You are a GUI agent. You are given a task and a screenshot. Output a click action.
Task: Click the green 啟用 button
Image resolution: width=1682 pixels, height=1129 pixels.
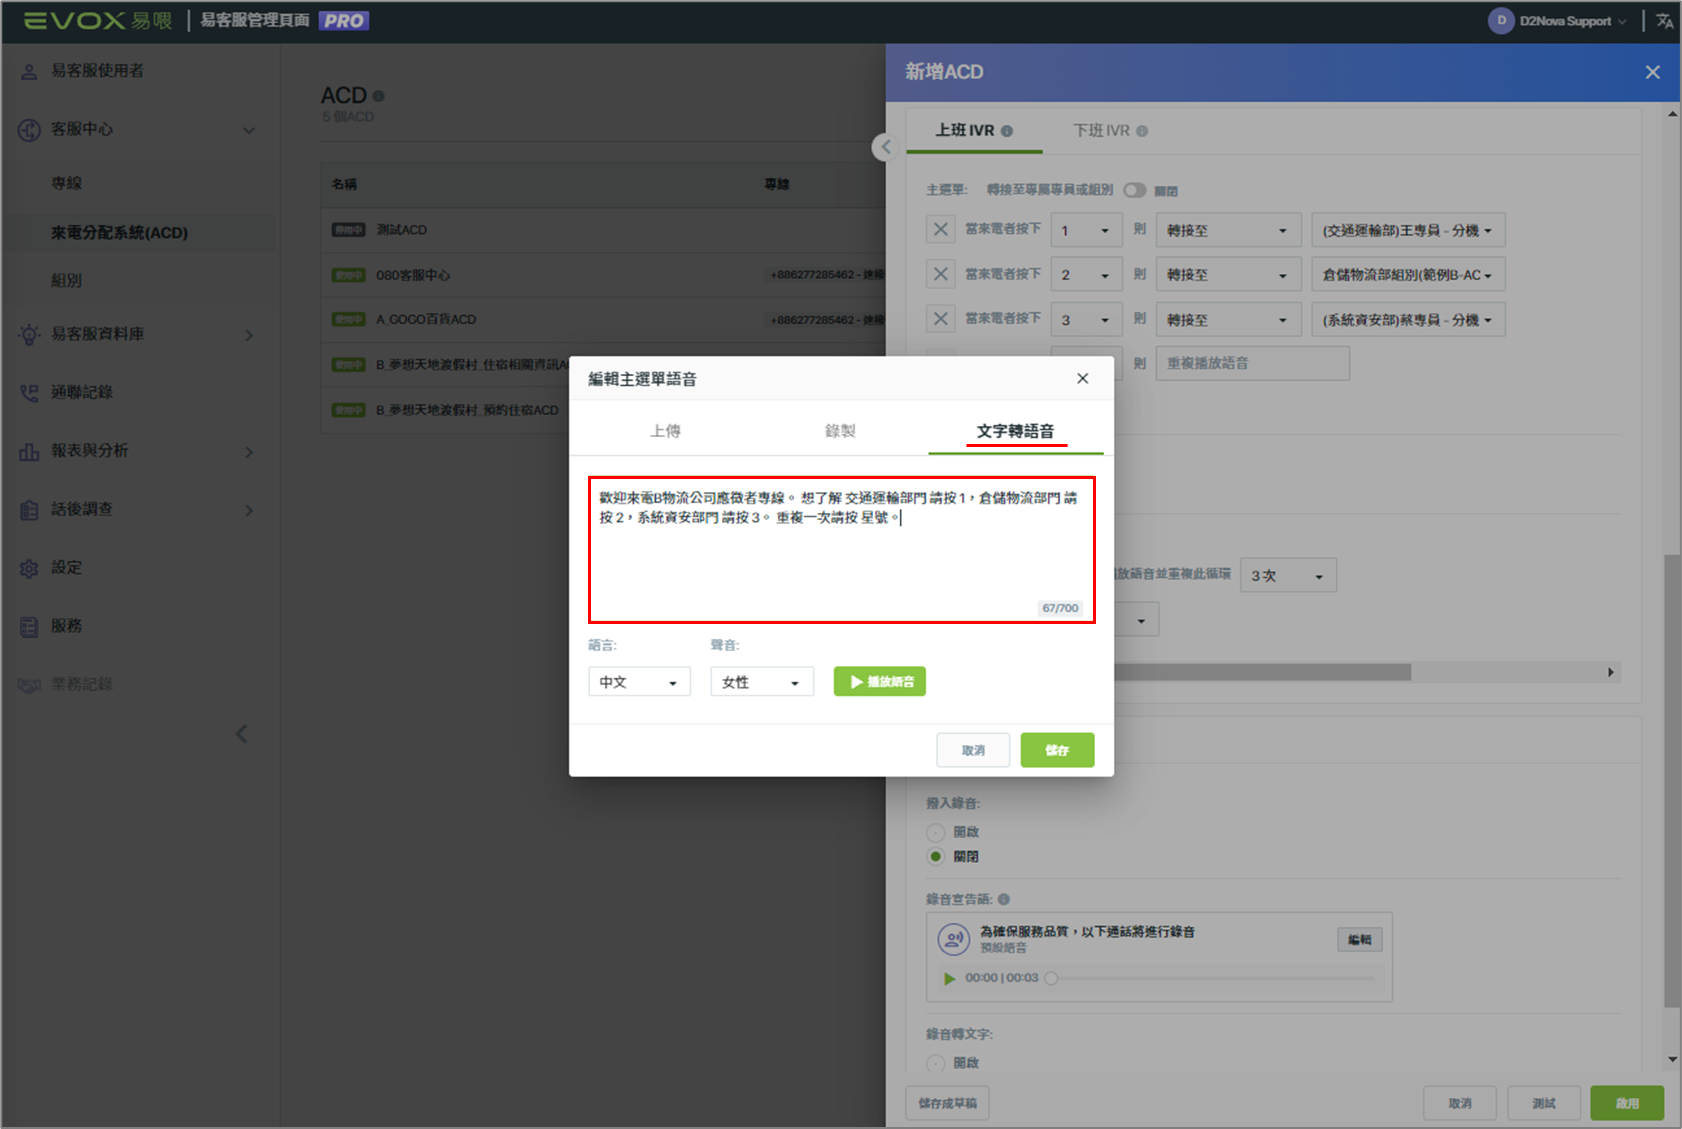coord(1627,1103)
